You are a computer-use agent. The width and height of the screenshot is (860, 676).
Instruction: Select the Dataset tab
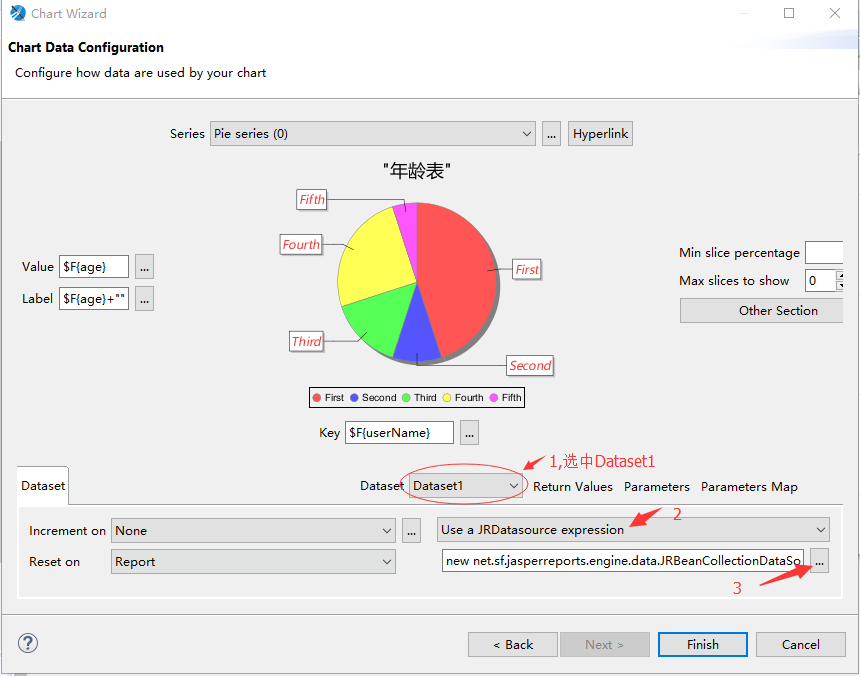click(43, 486)
